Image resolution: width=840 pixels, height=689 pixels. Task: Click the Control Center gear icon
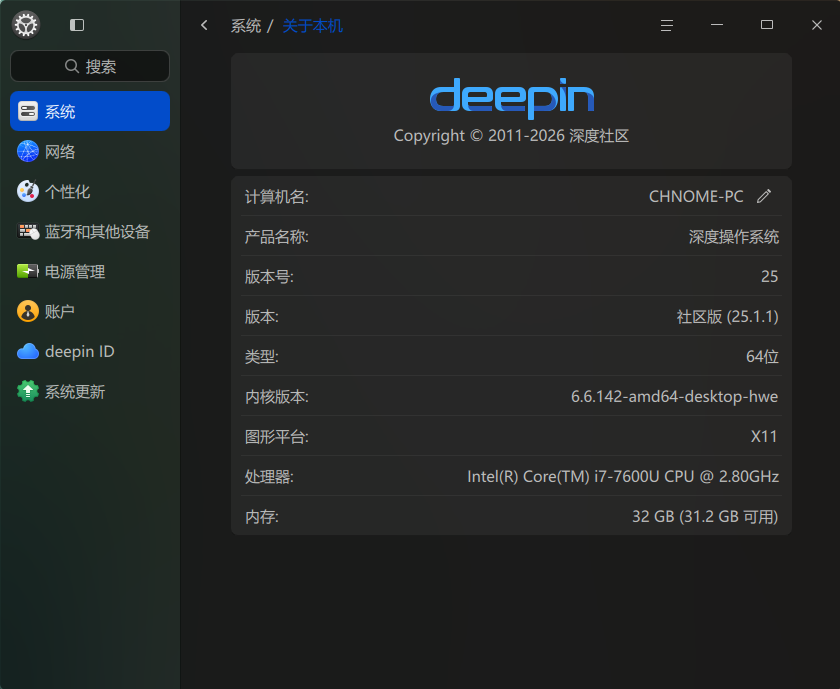[x=26, y=25]
